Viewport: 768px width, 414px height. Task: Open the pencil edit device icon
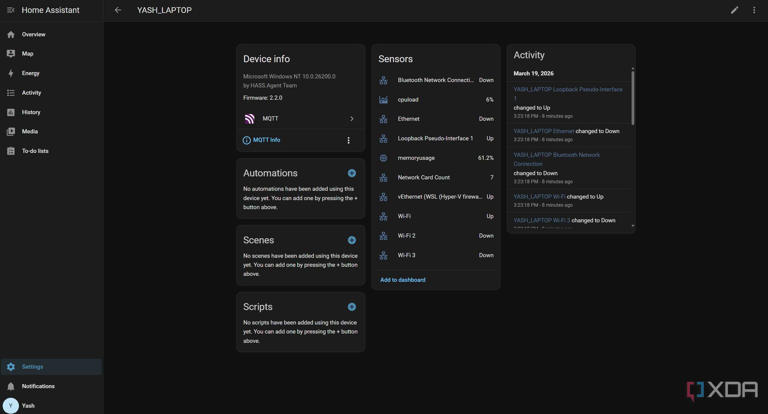coord(734,10)
